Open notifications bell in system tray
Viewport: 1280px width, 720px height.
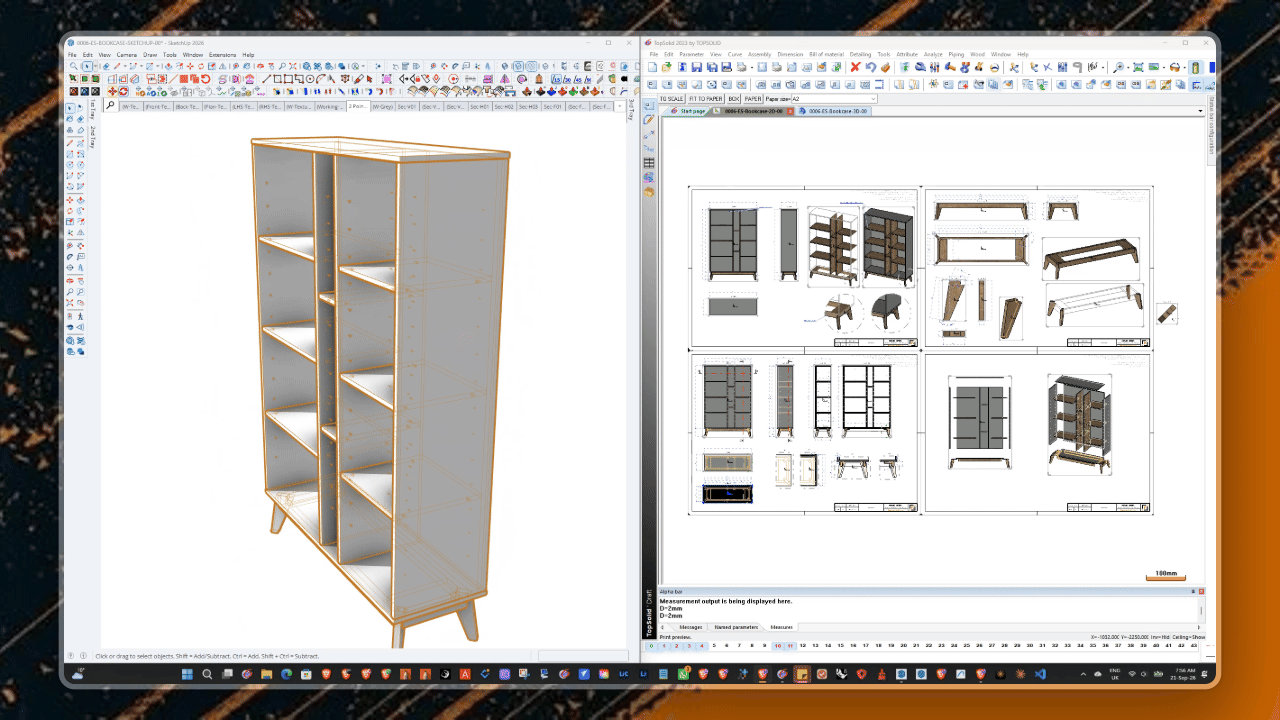click(1204, 675)
